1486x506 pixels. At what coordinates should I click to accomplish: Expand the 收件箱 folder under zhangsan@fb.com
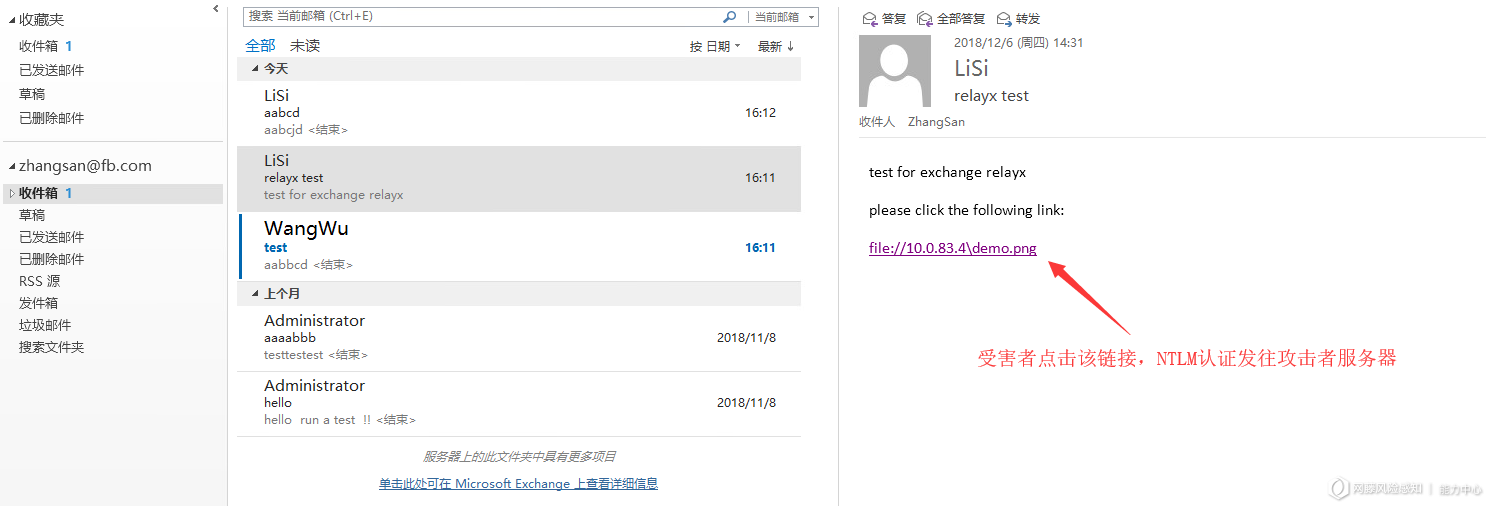(11, 193)
